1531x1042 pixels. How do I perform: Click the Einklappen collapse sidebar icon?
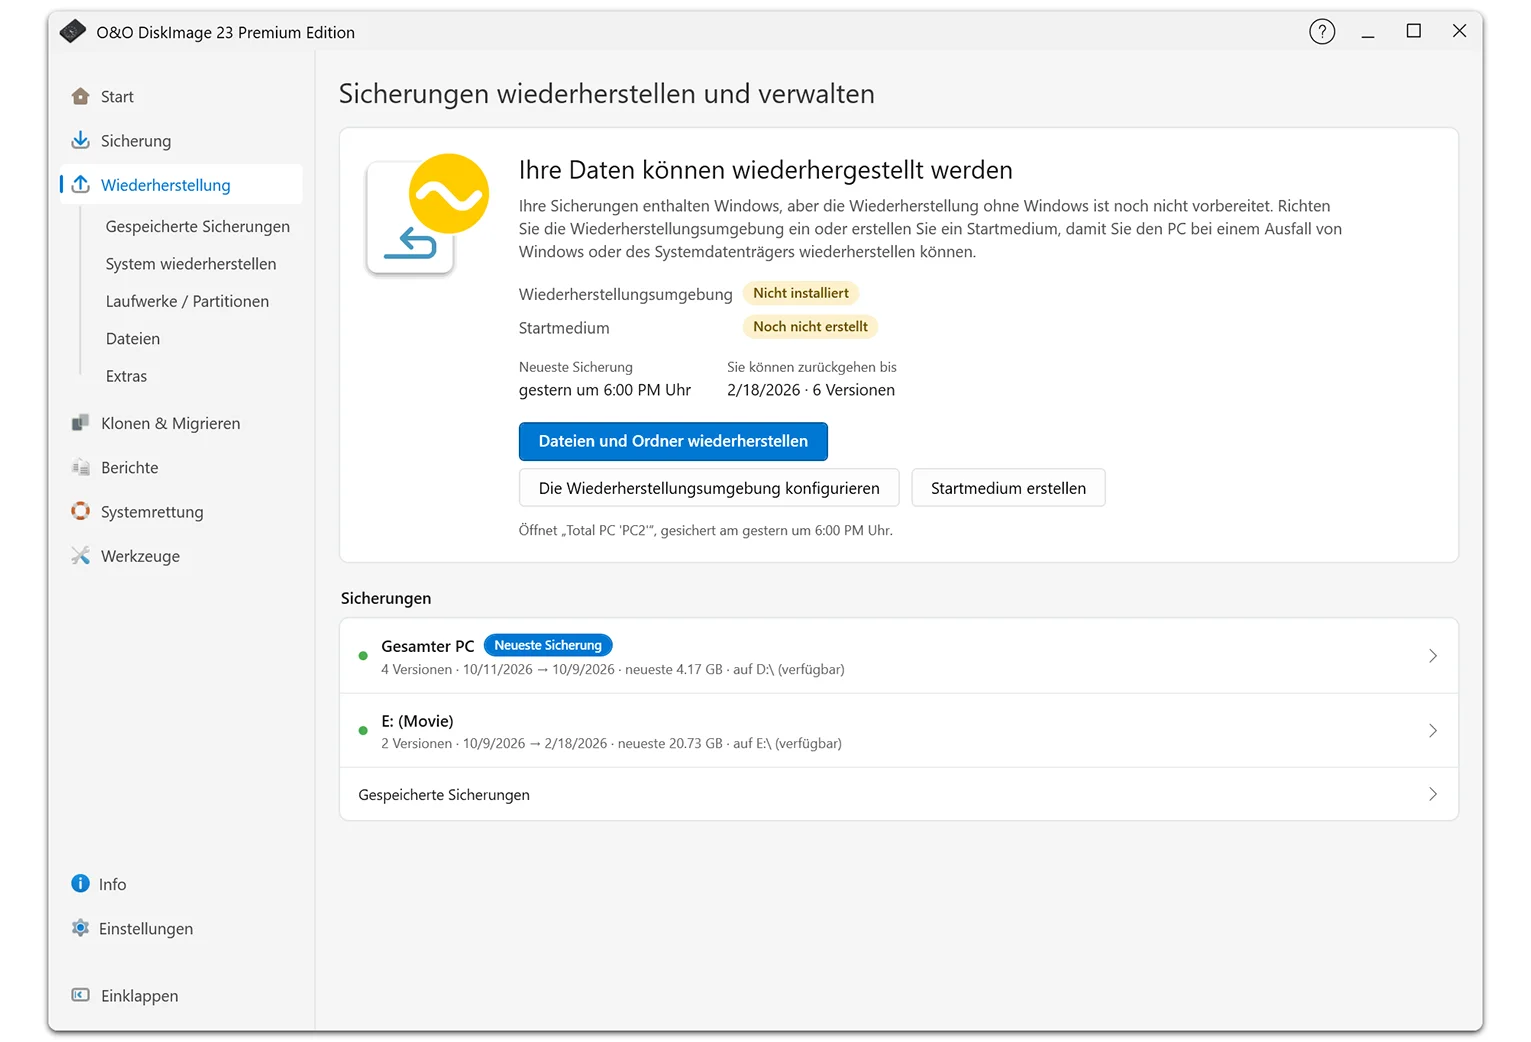click(x=81, y=995)
